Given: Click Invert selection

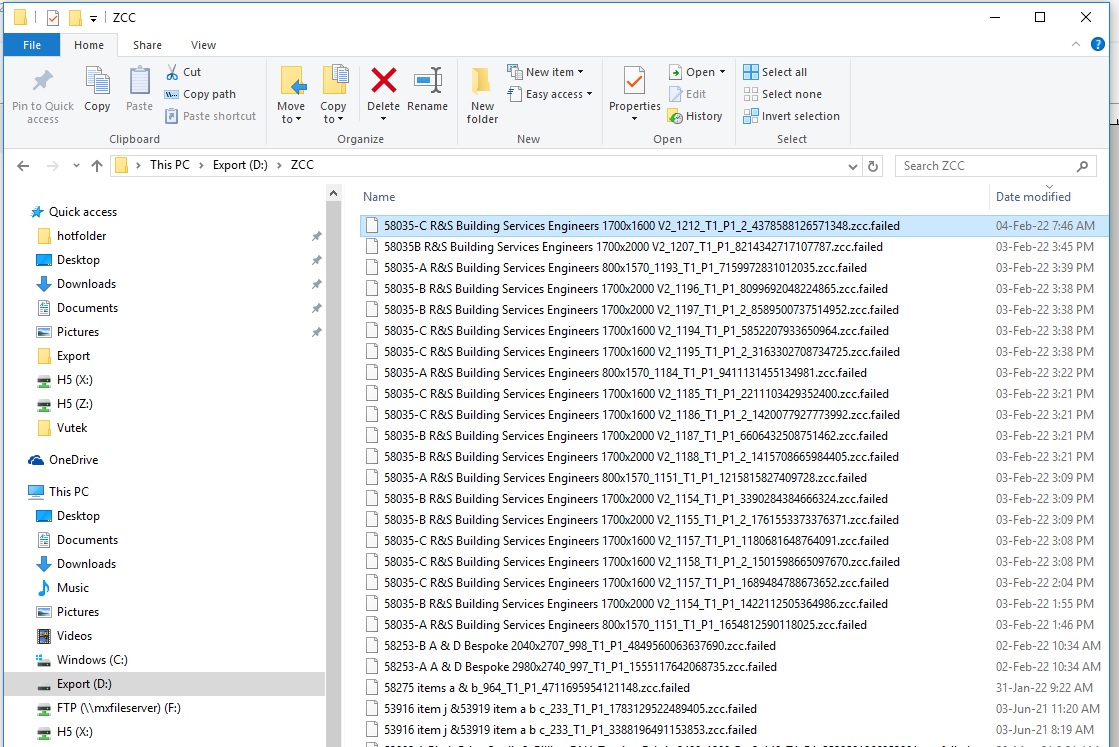Looking at the screenshot, I should pos(791,116).
